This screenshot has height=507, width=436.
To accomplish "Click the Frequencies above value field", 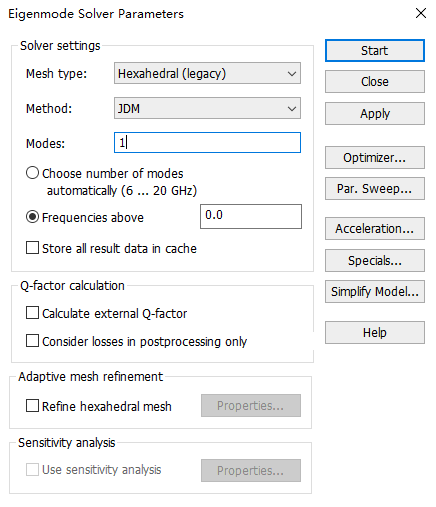I will pos(251,216).
